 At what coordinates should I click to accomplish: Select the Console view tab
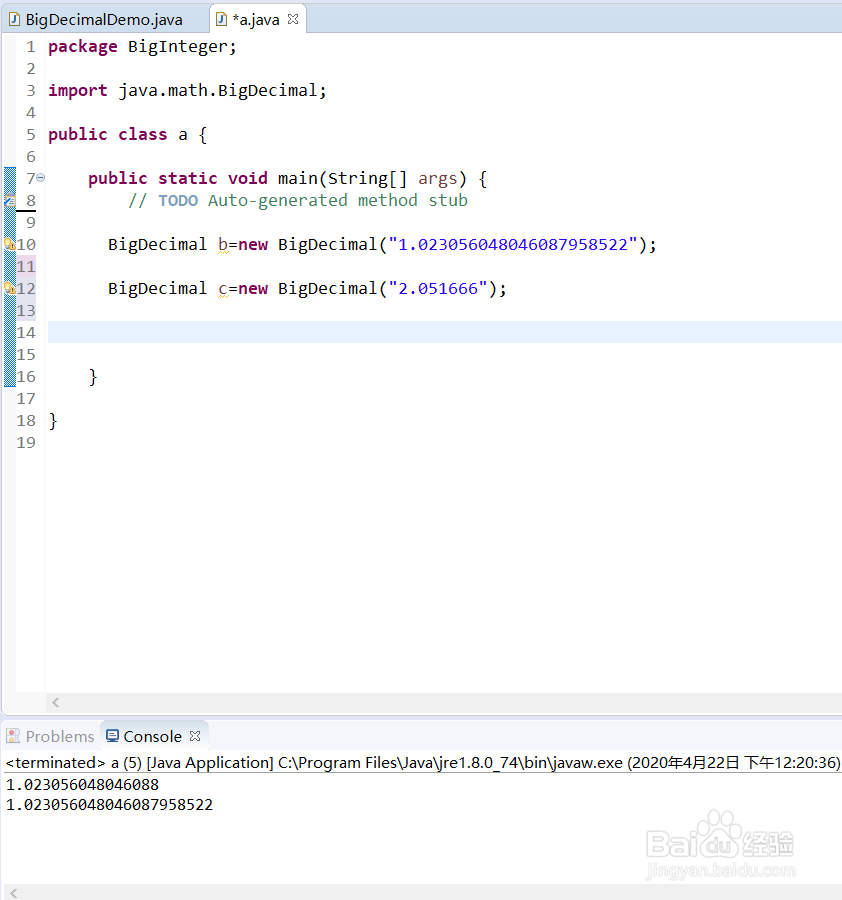click(152, 736)
